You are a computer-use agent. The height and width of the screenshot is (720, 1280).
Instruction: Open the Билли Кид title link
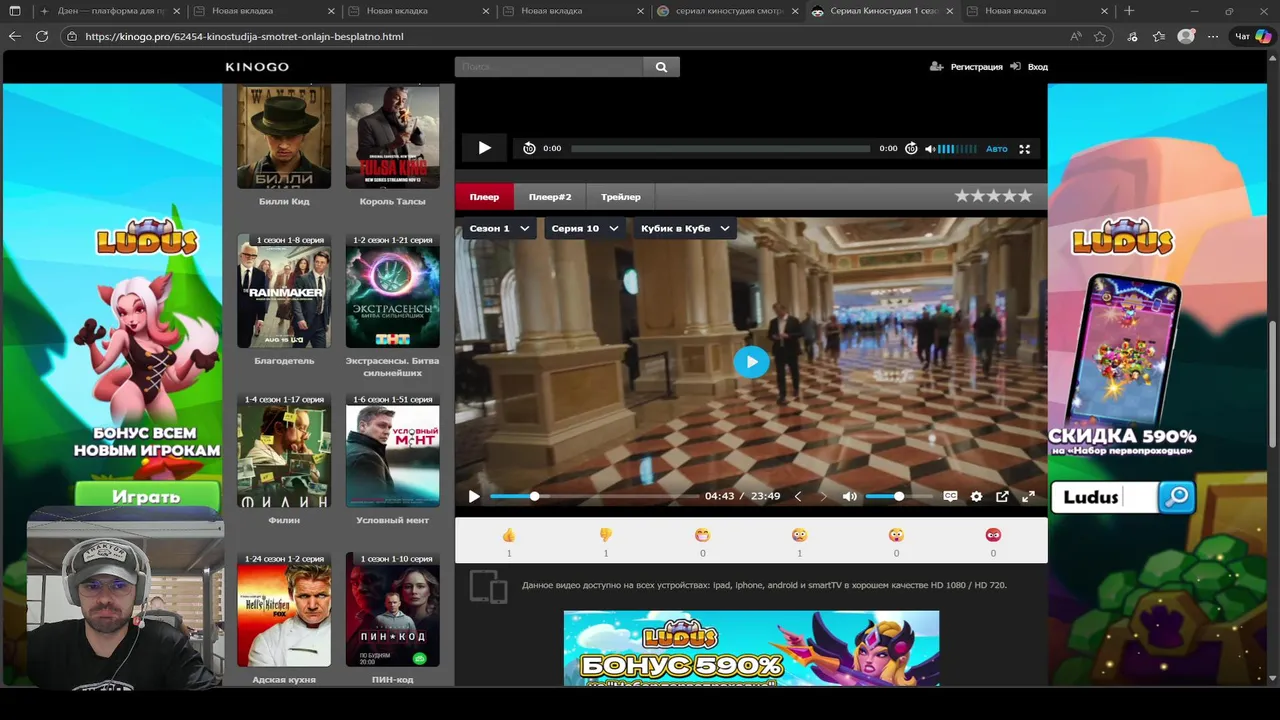(284, 201)
